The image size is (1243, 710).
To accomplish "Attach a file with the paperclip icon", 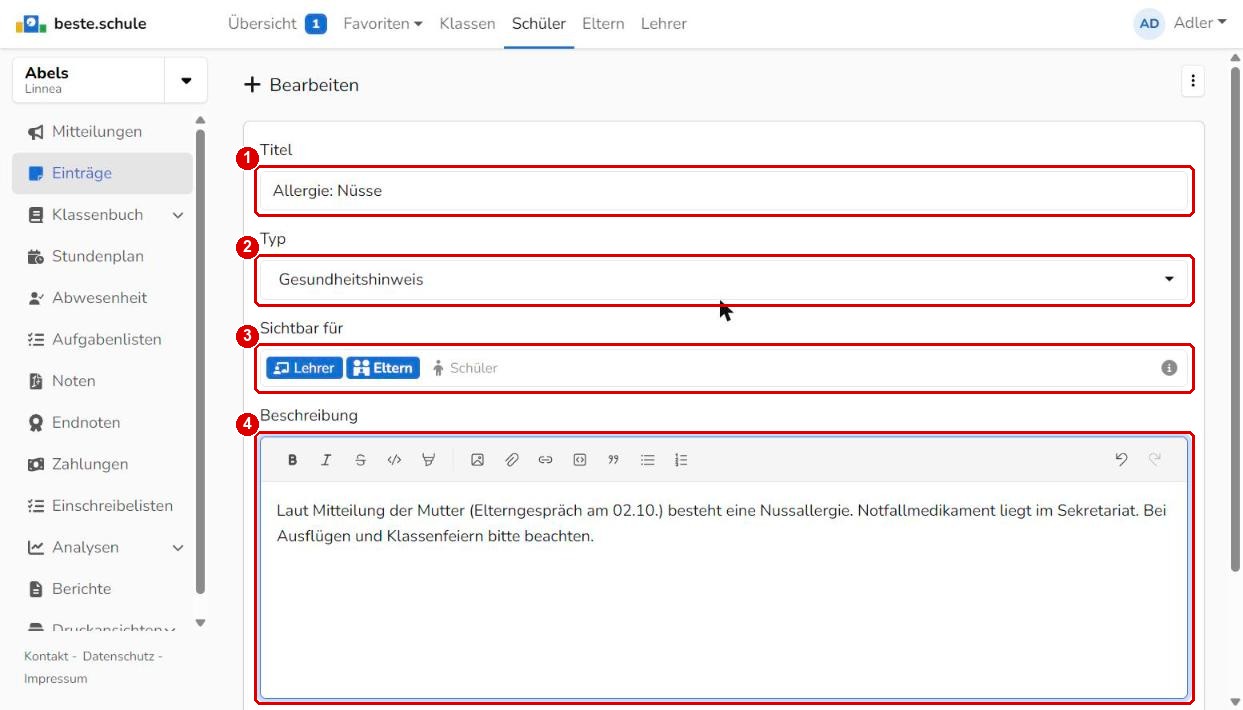I will (x=511, y=460).
